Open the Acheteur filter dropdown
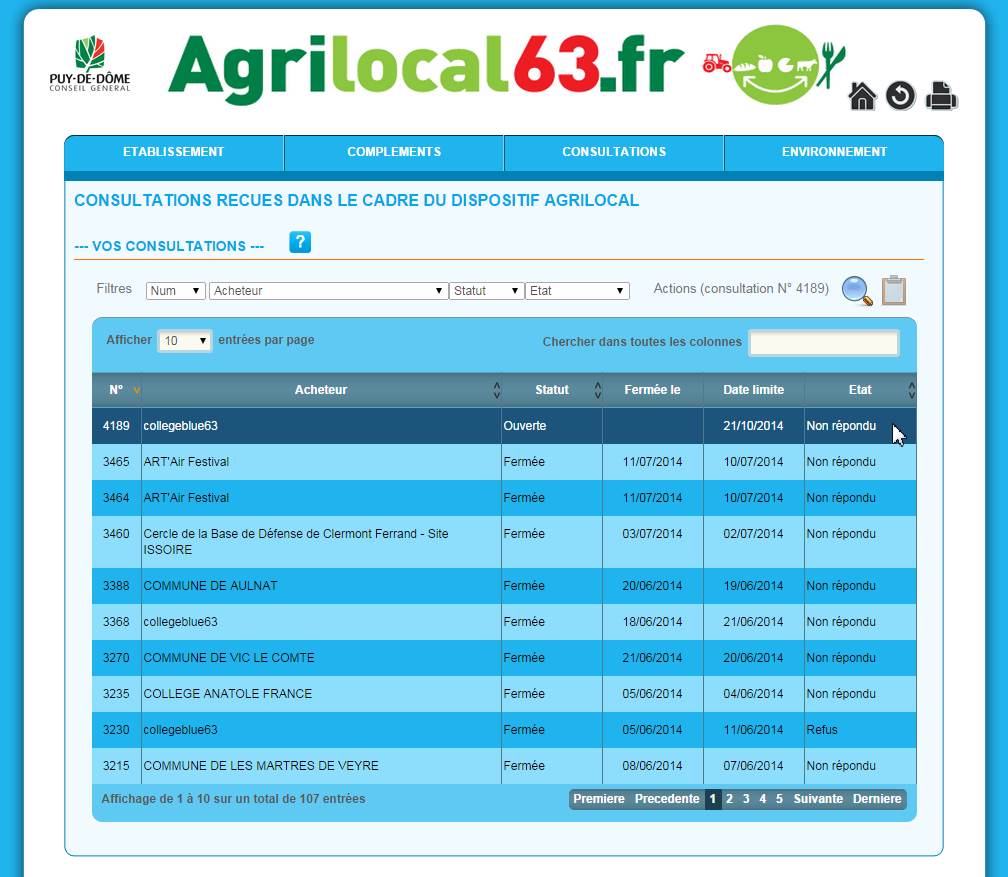This screenshot has width=1008, height=877. coord(328,291)
